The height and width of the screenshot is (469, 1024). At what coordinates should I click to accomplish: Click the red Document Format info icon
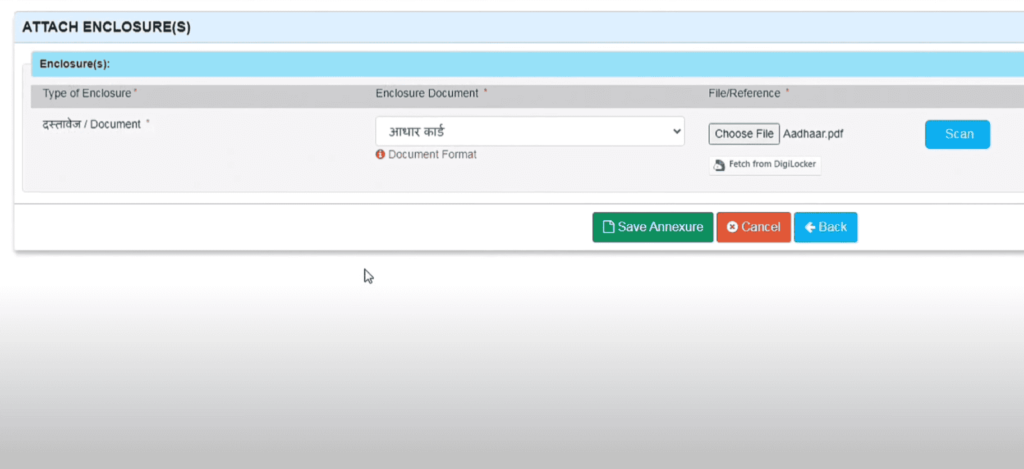point(381,155)
